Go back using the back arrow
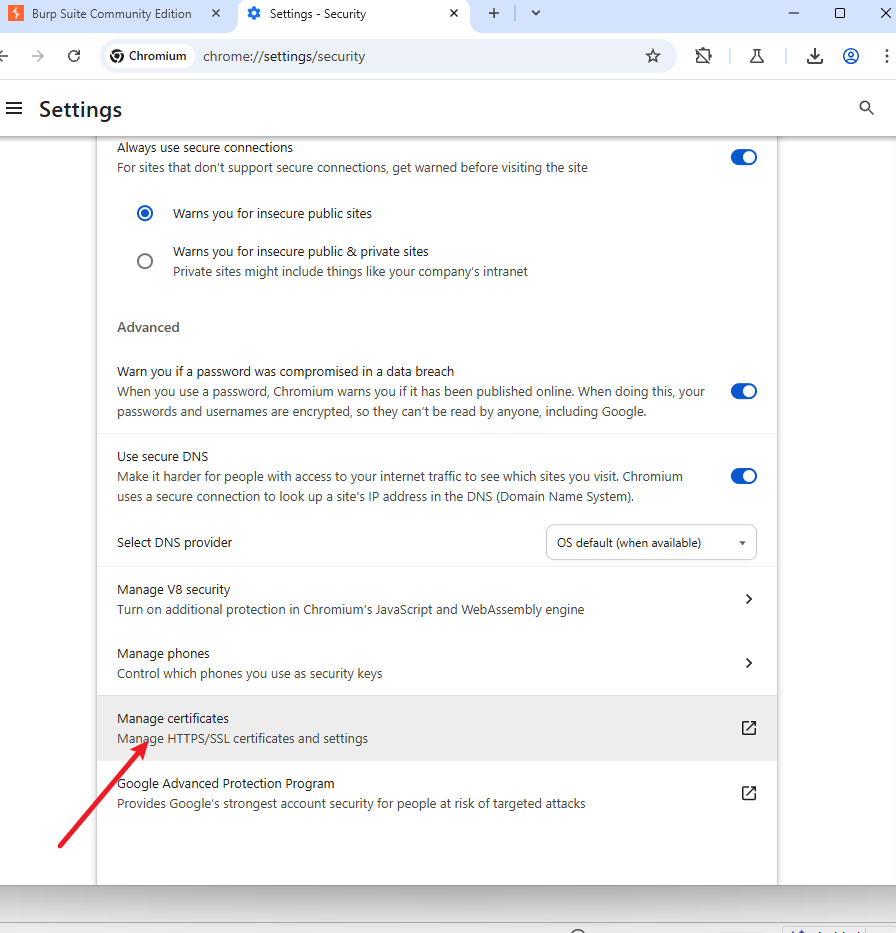The height and width of the screenshot is (933, 896). pos(4,56)
